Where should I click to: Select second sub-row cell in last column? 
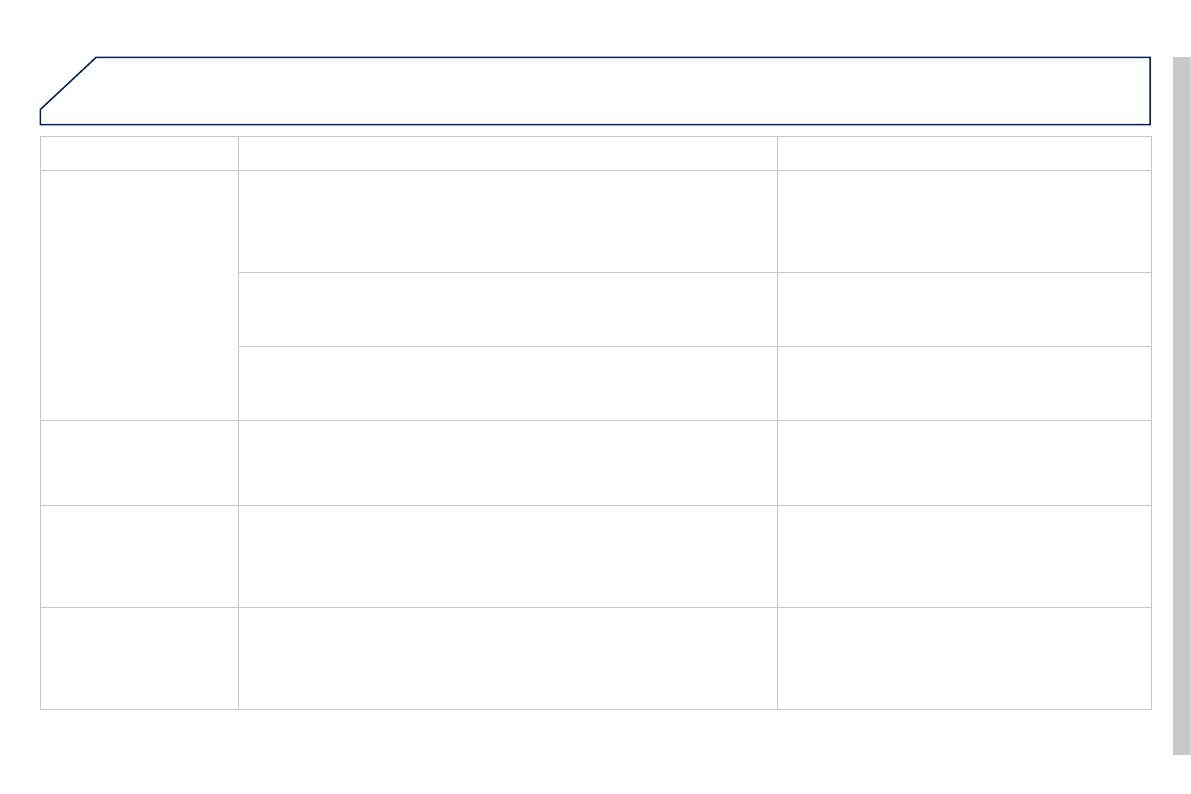tap(964, 309)
